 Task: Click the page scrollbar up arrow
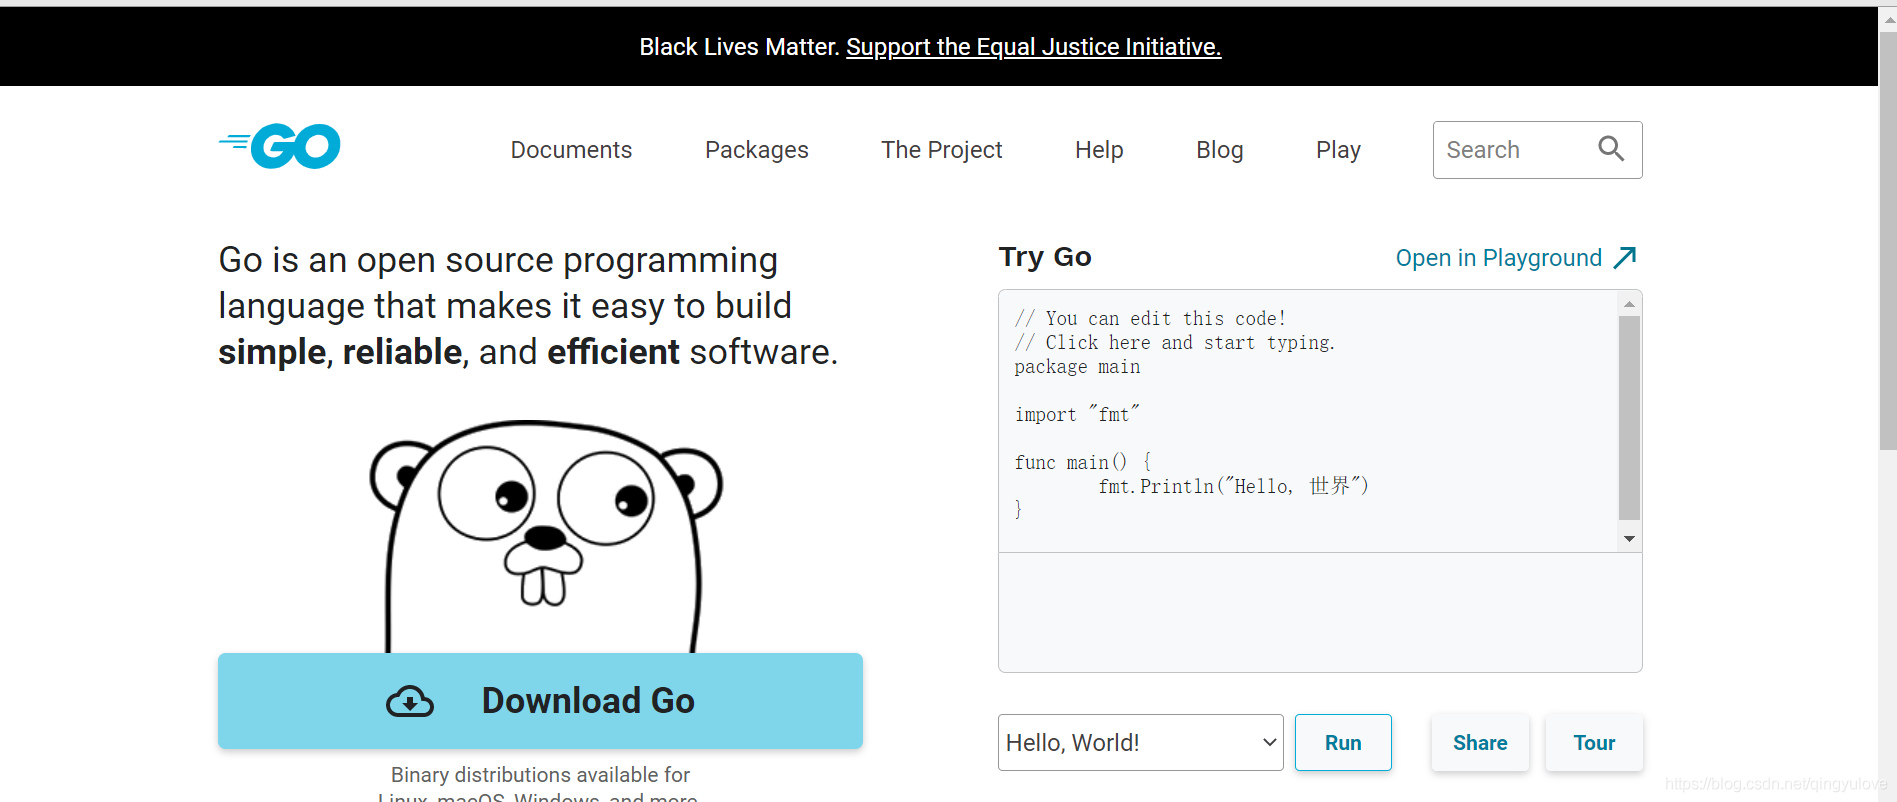coord(1888,19)
